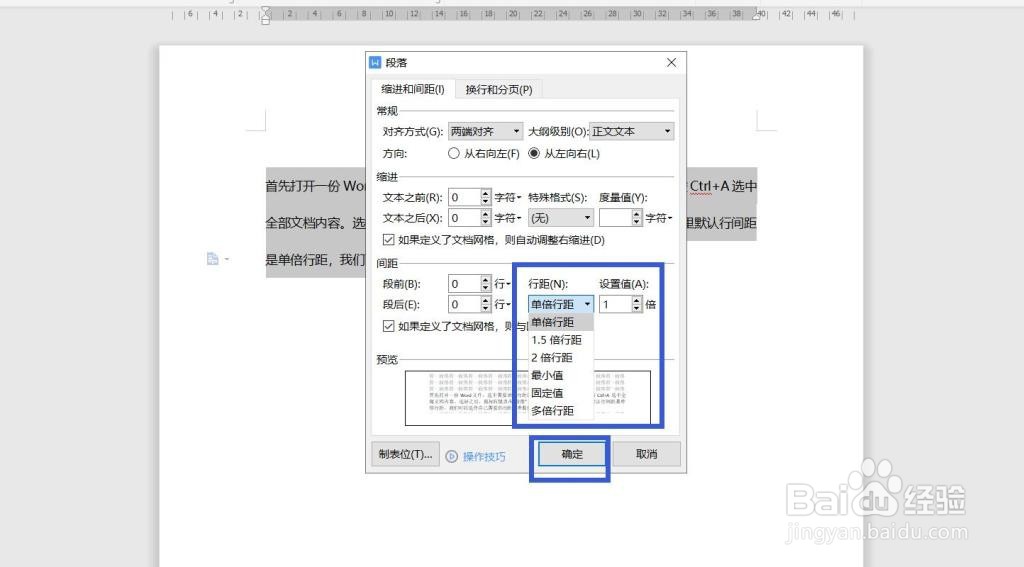The height and width of the screenshot is (567, 1024).
Task: Adjust 设置值 with spinner arrows
Action: click(637, 304)
